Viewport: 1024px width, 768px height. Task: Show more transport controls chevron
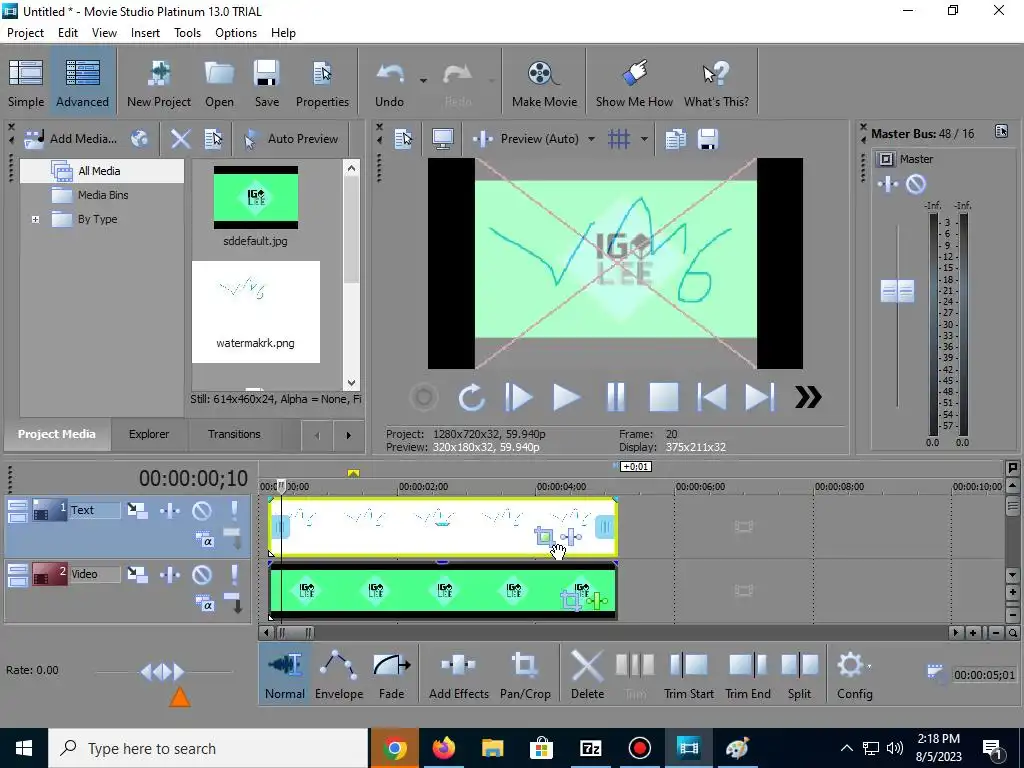(808, 396)
